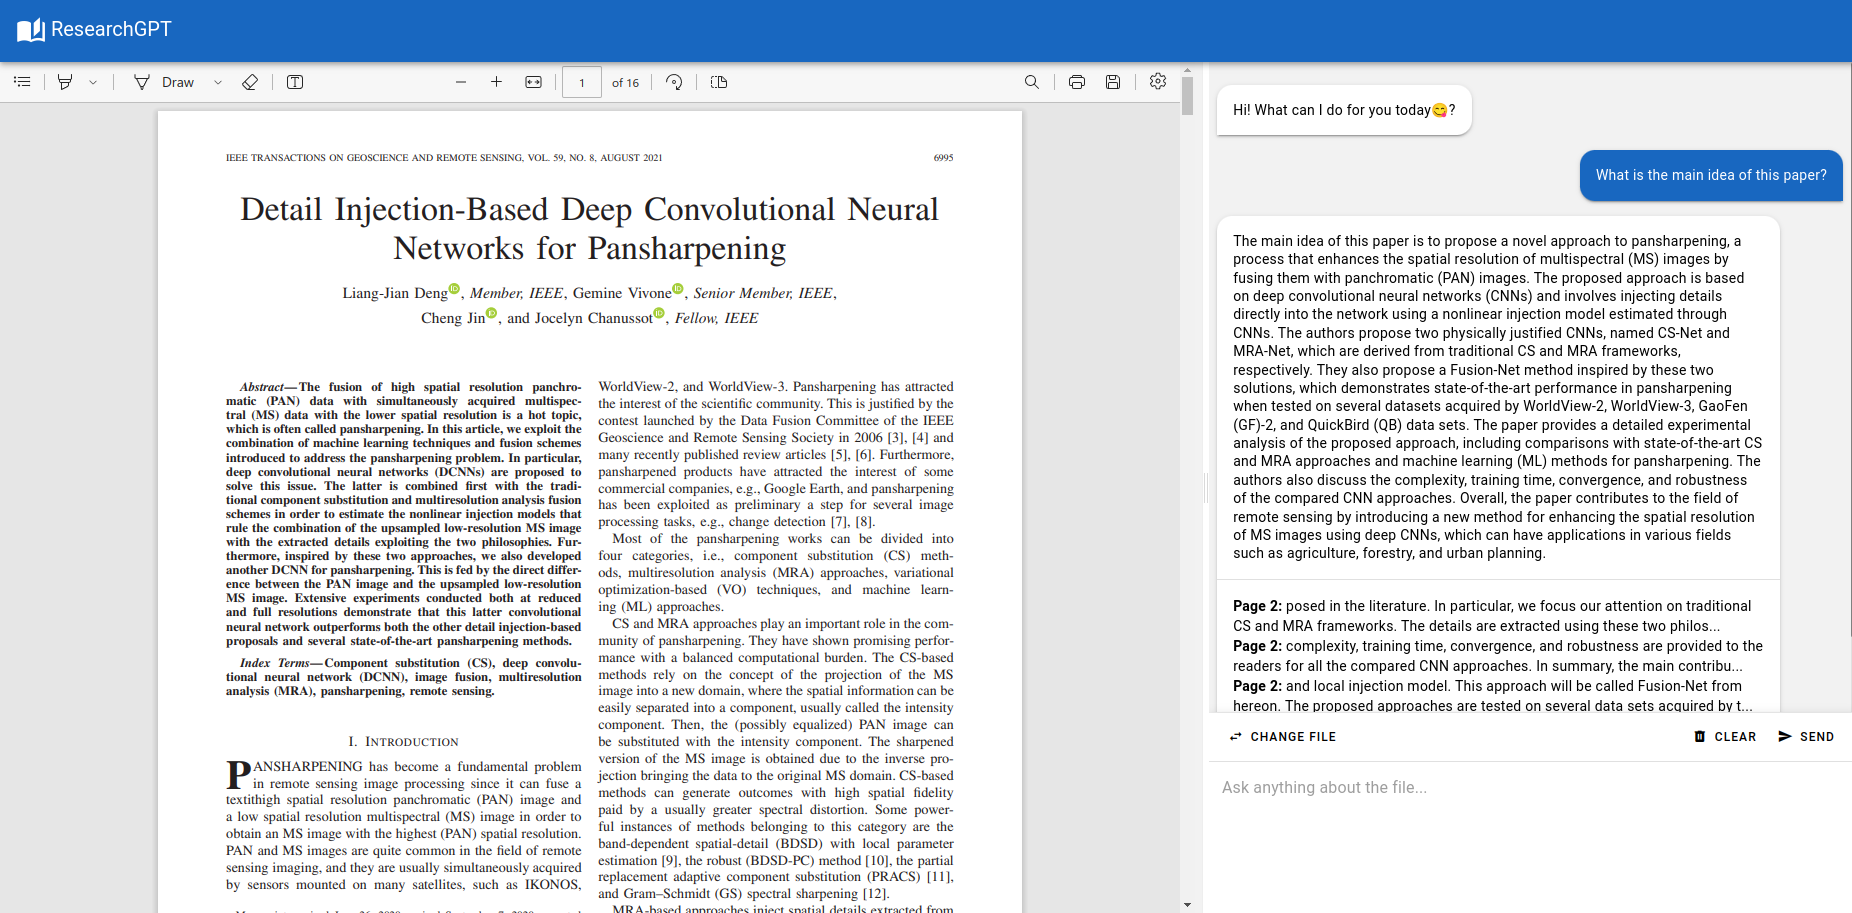
Task: Click the ResearchGPT logo icon
Action: (31, 30)
